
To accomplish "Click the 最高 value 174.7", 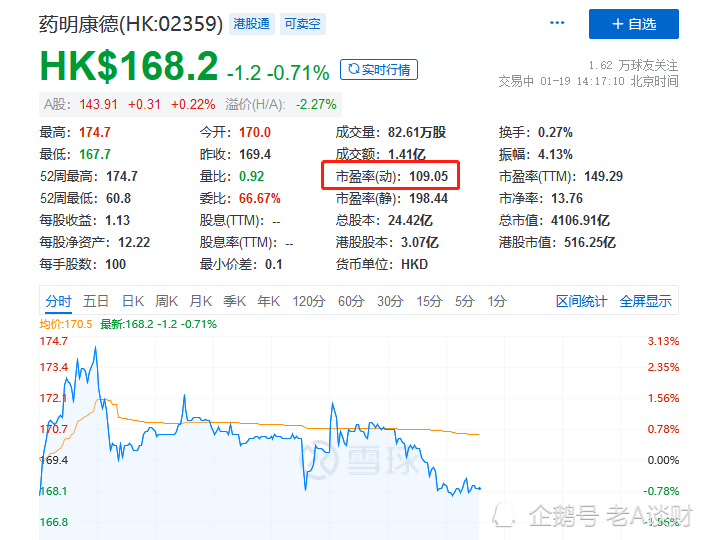I will click(x=95, y=132).
